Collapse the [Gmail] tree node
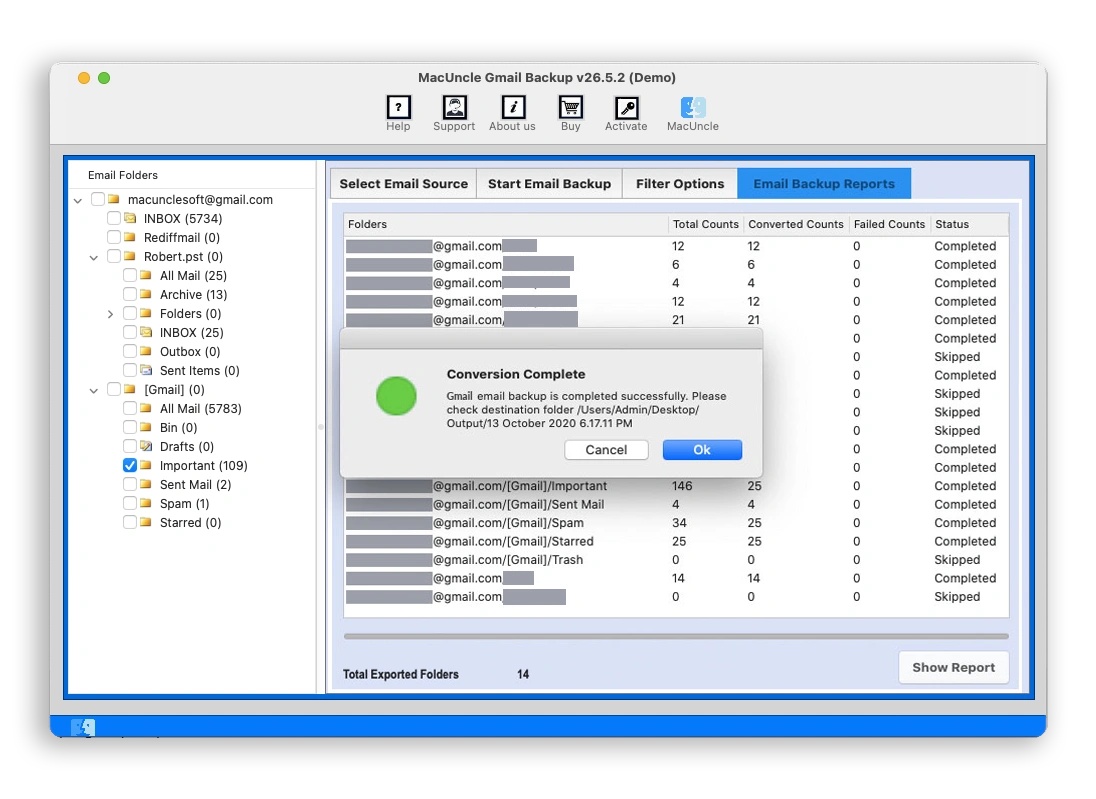Viewport: 1096px width, 799px height. click(x=94, y=391)
